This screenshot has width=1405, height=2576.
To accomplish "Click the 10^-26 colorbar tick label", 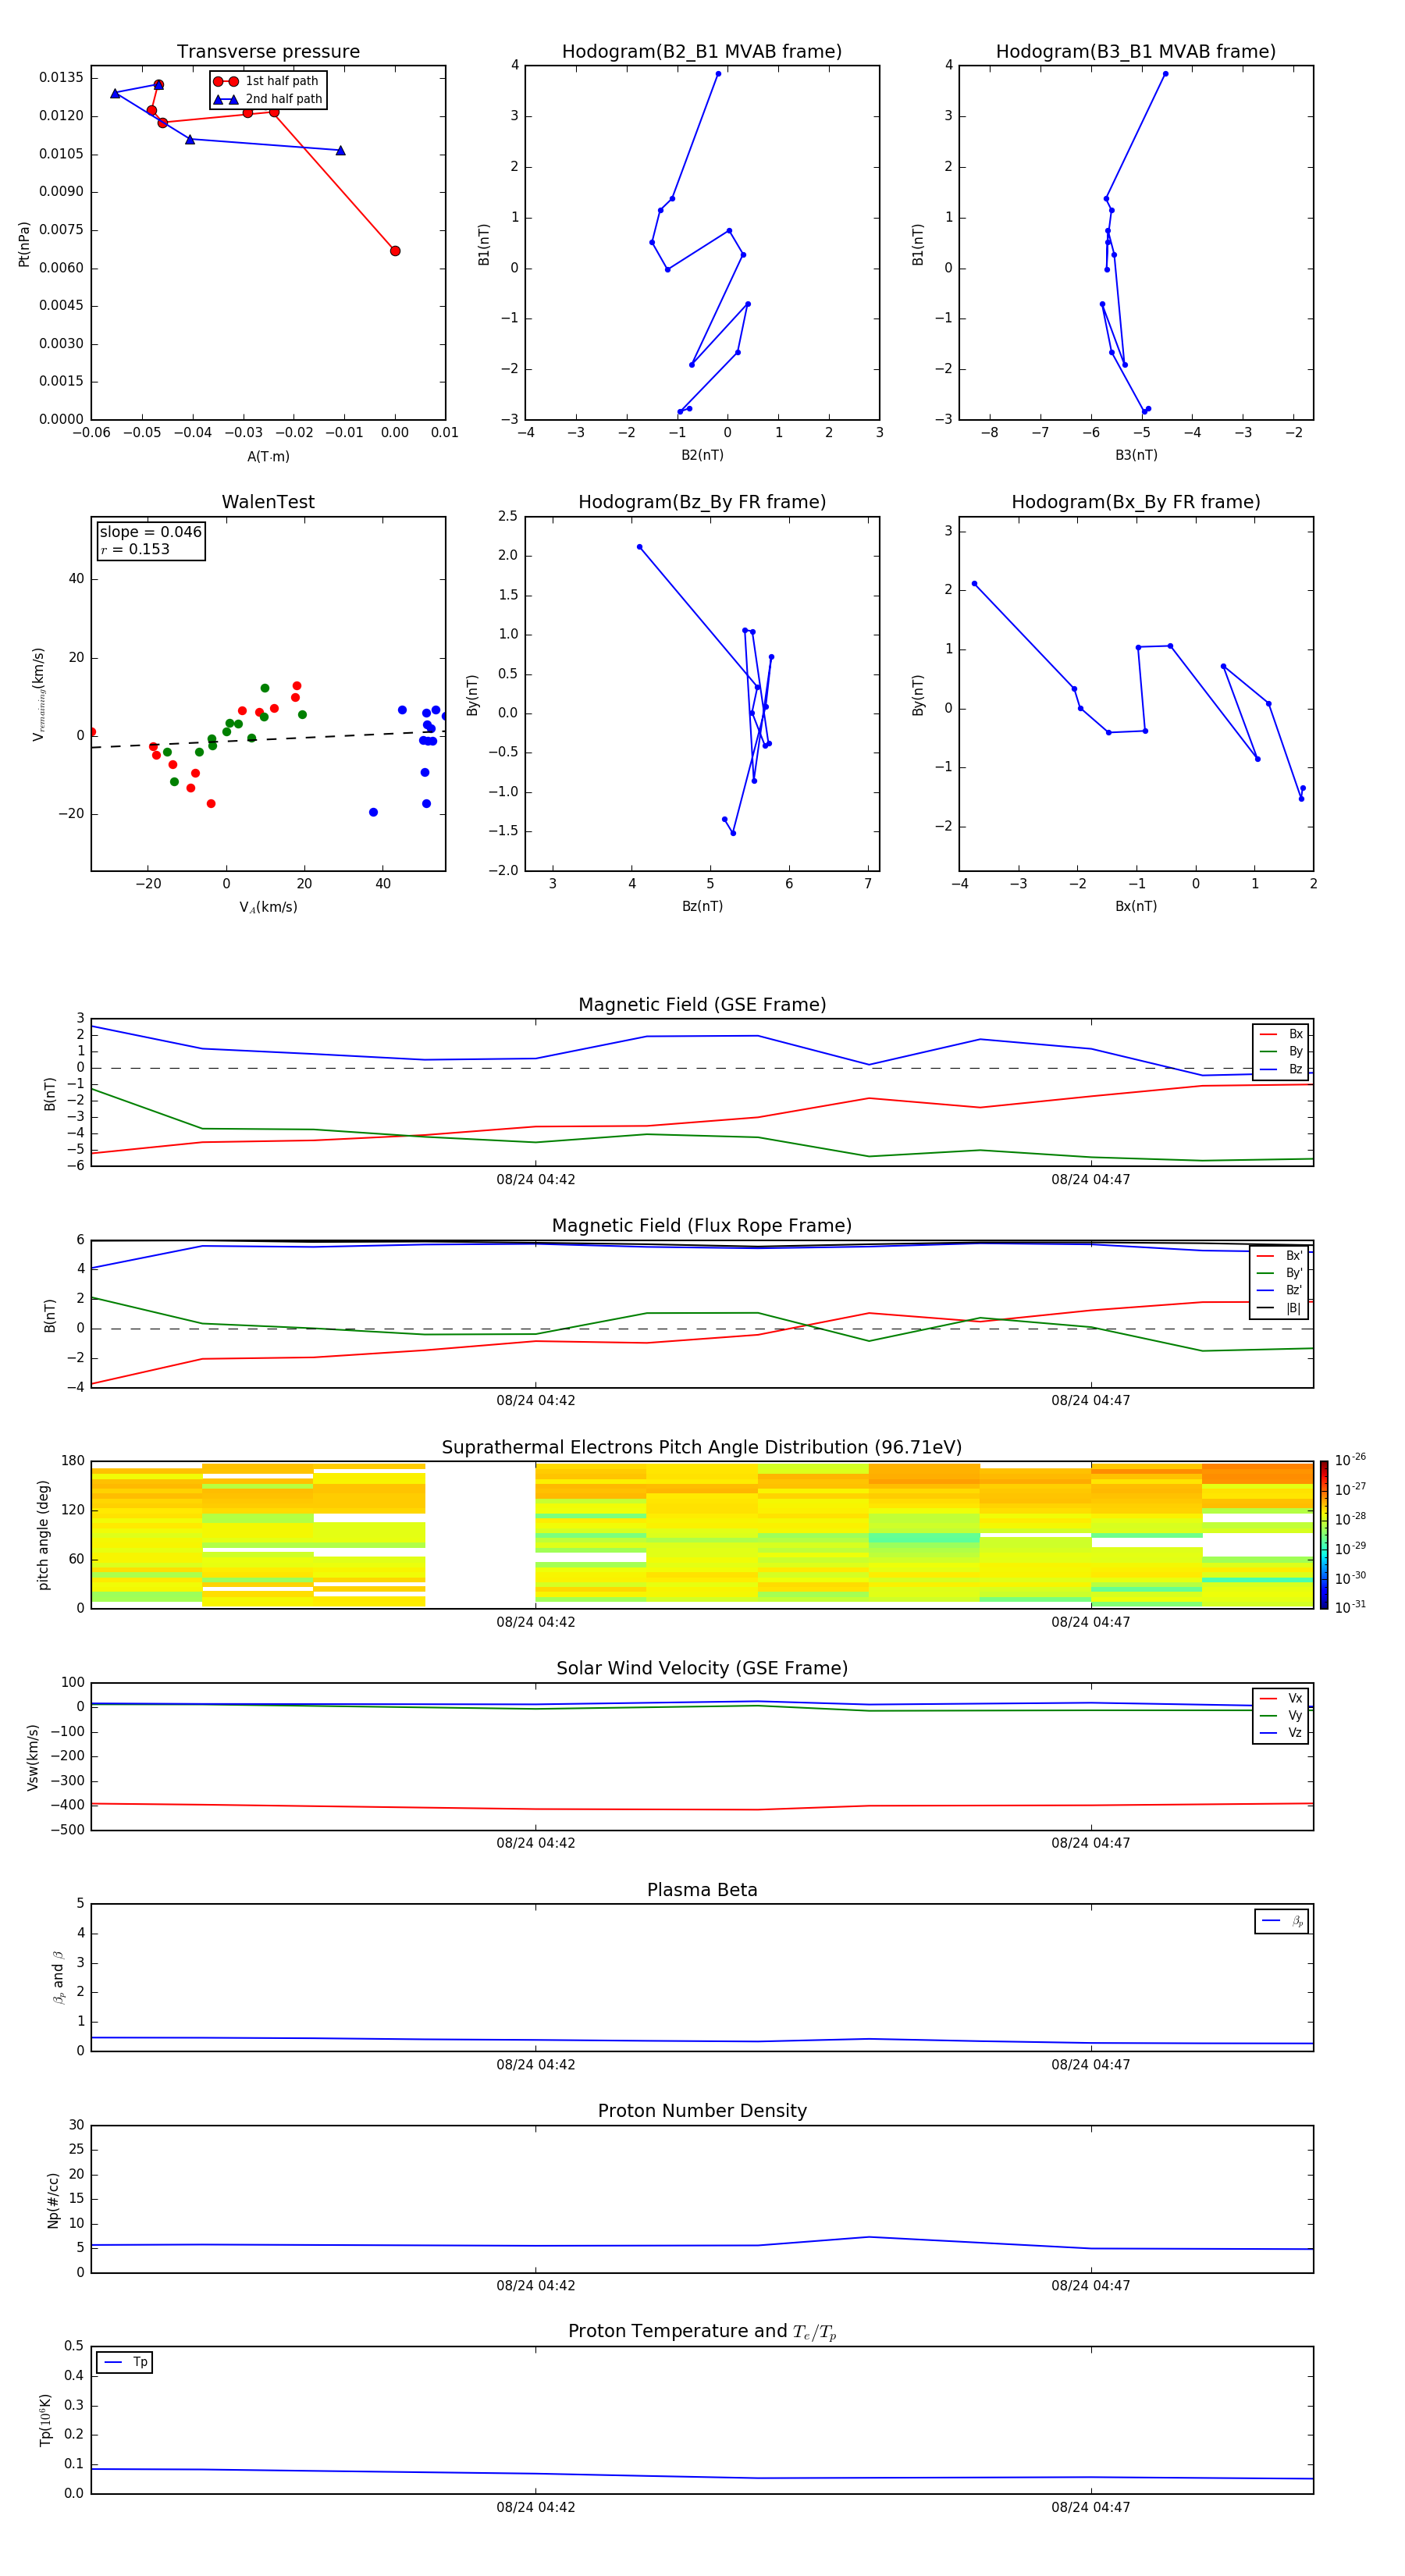I will click(x=1350, y=1460).
